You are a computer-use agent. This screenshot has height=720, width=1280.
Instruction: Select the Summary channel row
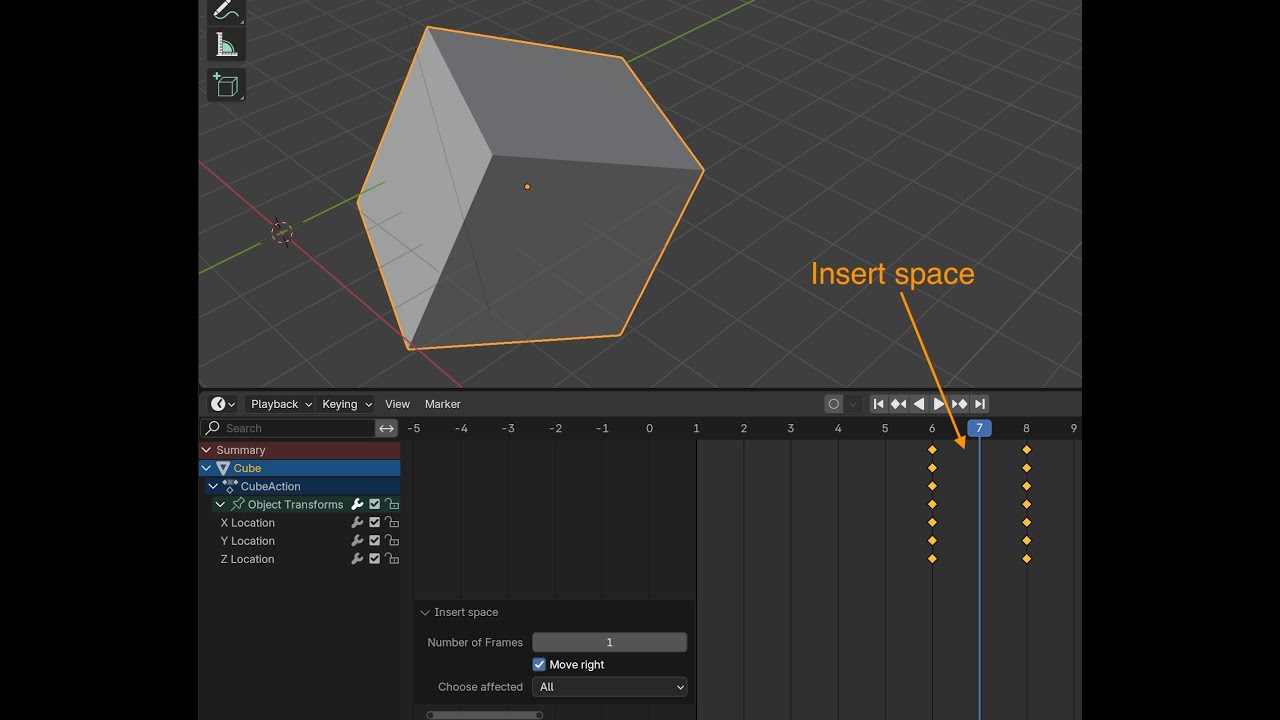tap(300, 450)
